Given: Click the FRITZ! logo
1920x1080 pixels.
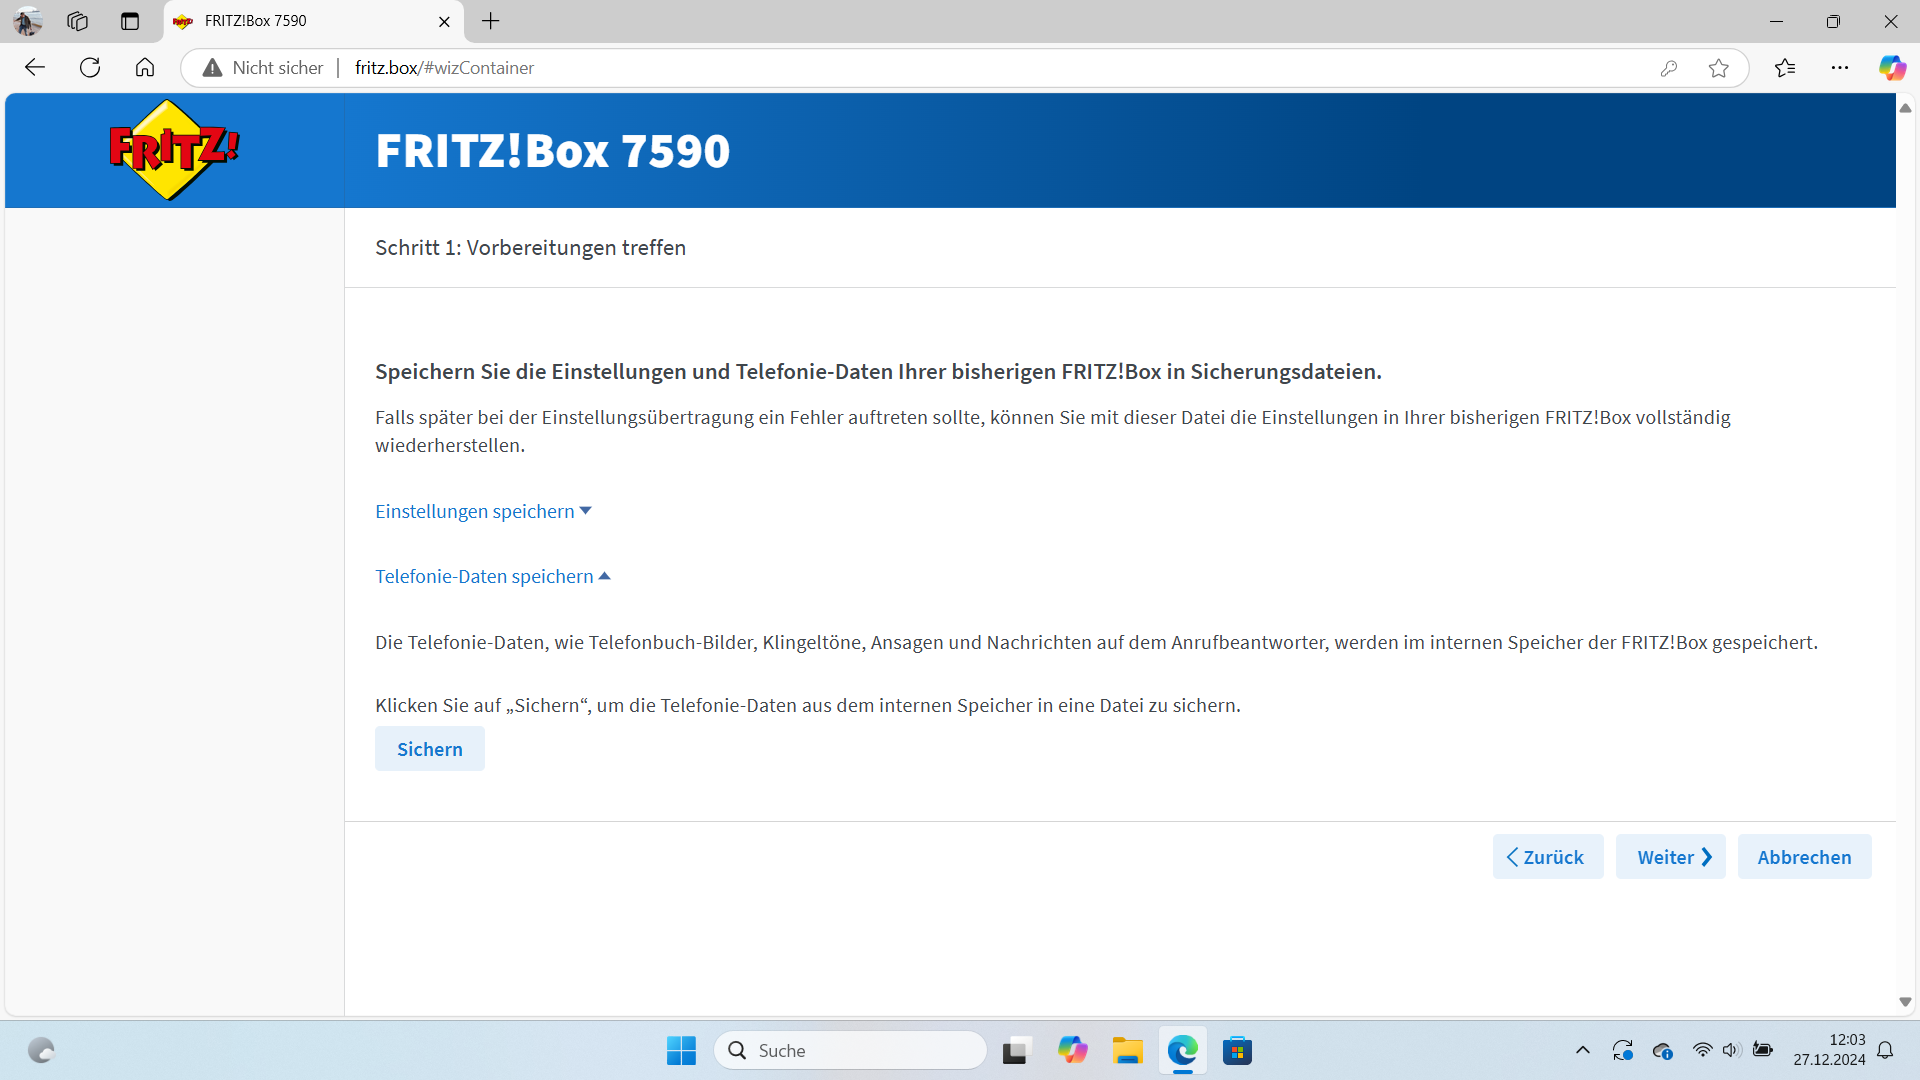Looking at the screenshot, I should pos(174,150).
